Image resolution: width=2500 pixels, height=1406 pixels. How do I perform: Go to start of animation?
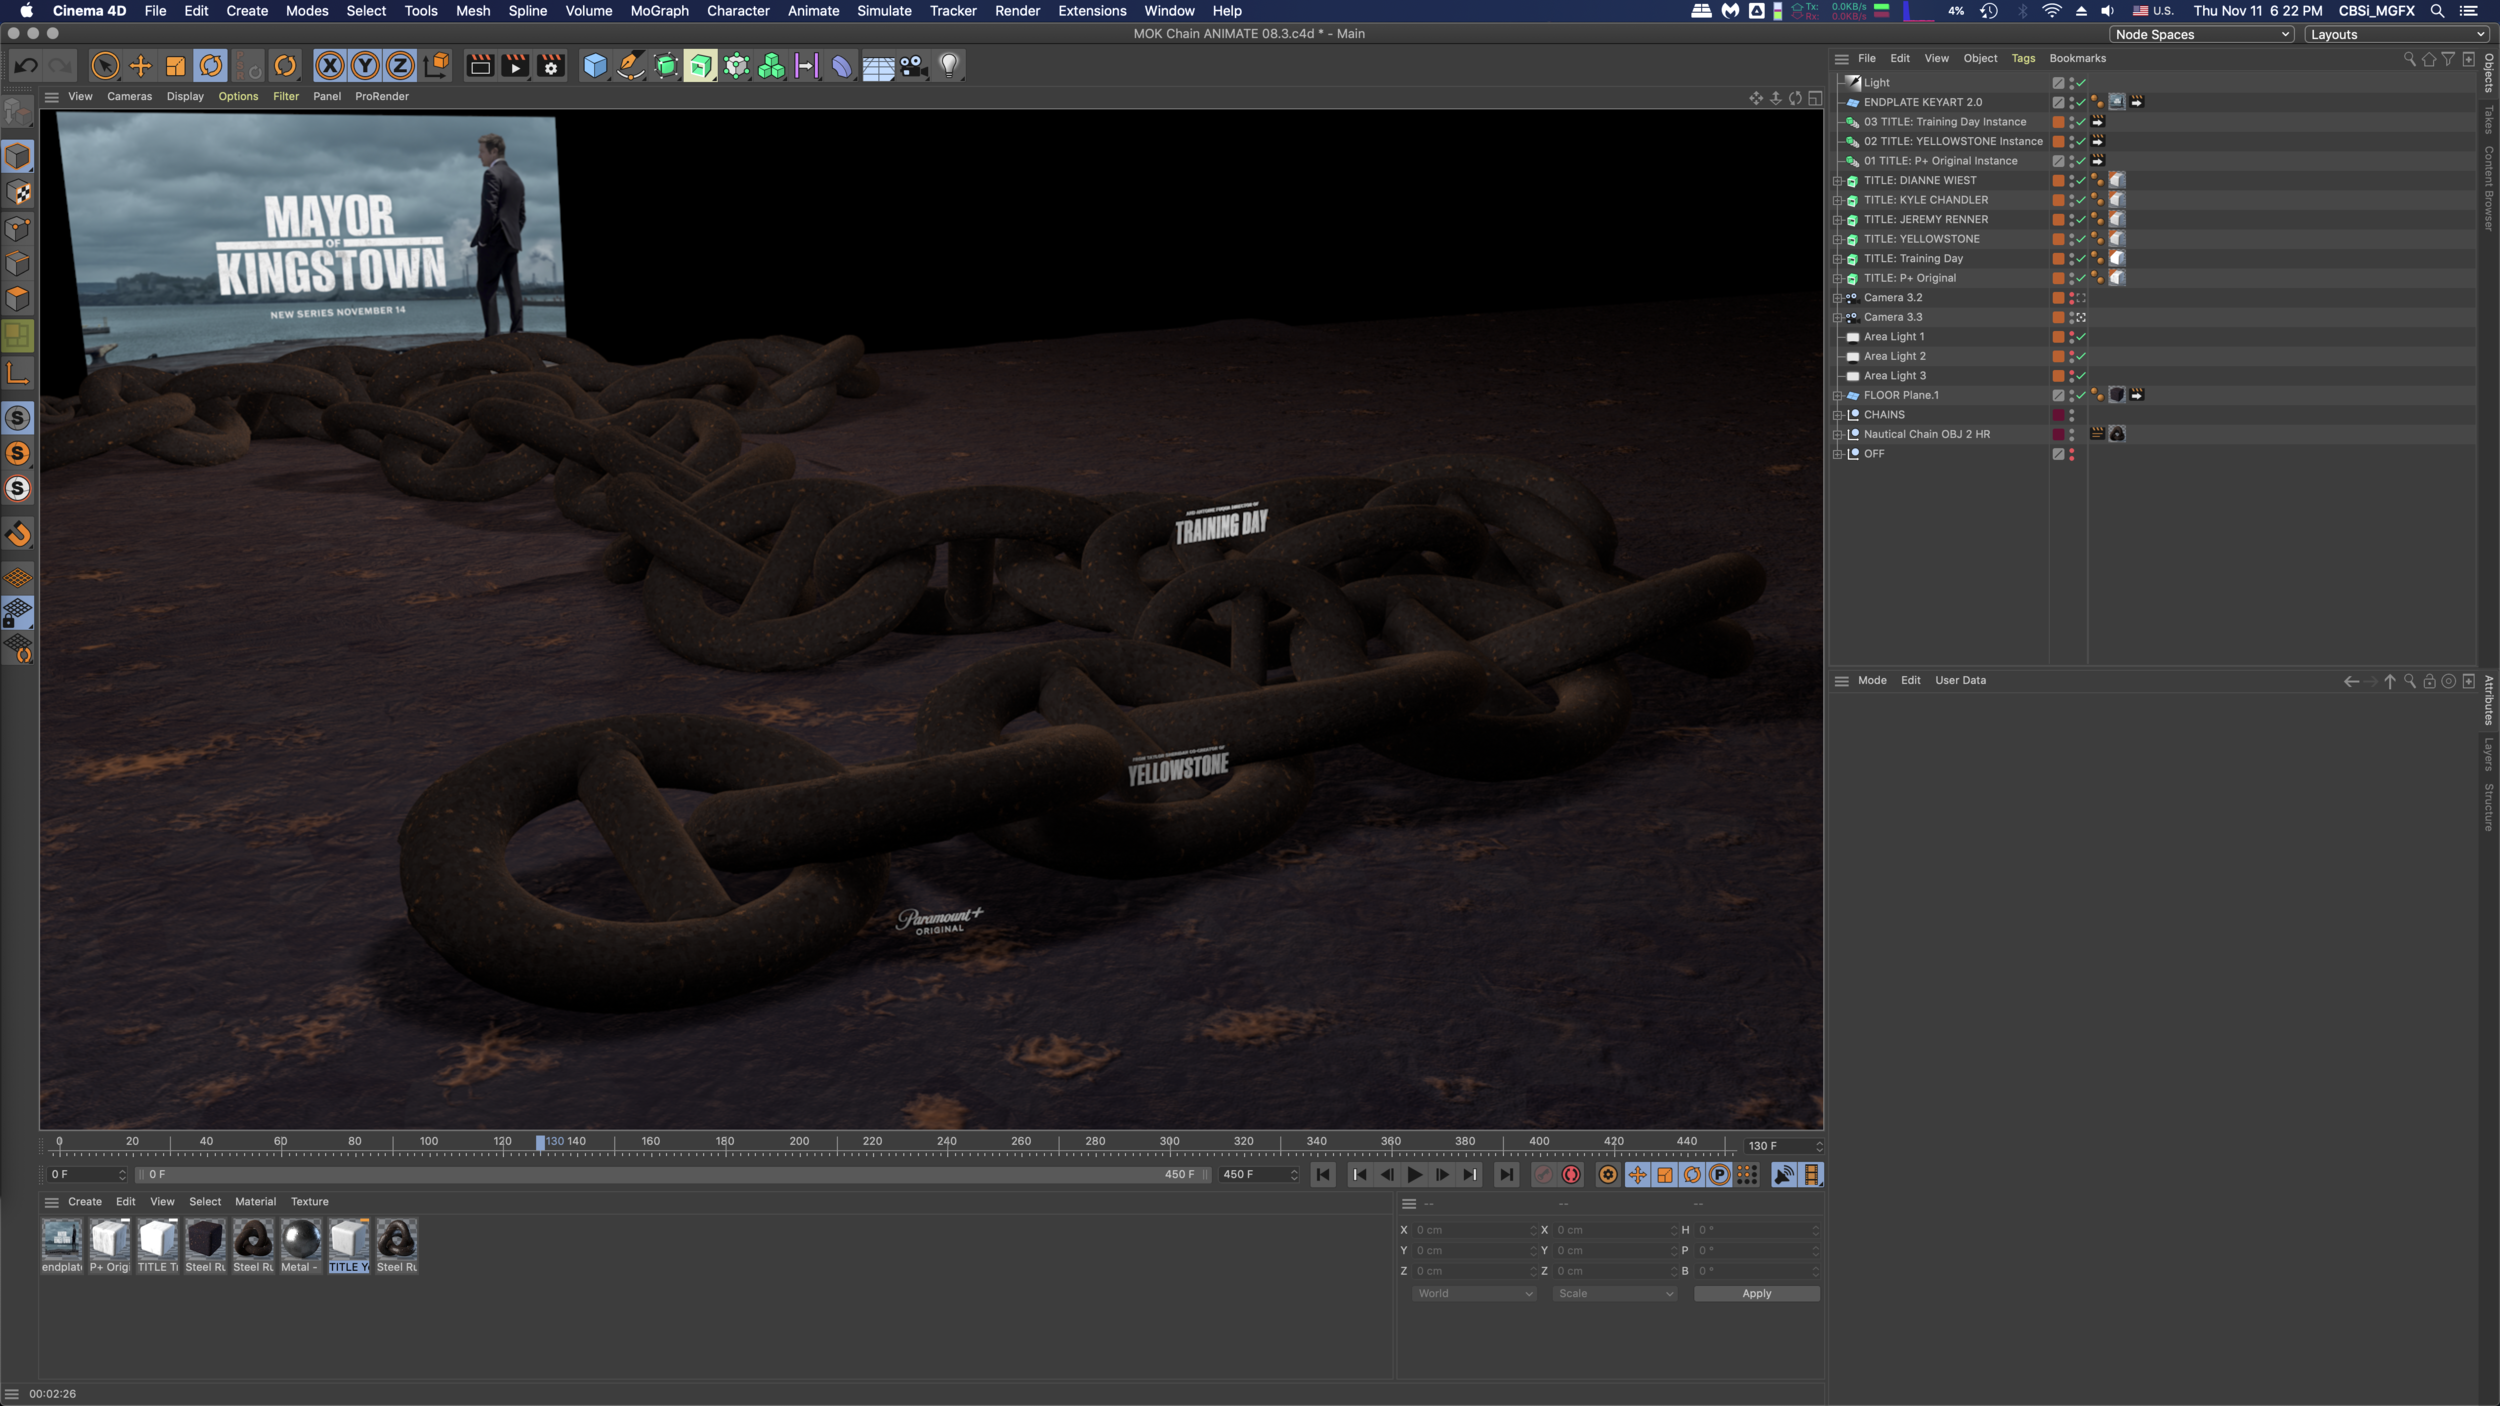[x=1323, y=1175]
